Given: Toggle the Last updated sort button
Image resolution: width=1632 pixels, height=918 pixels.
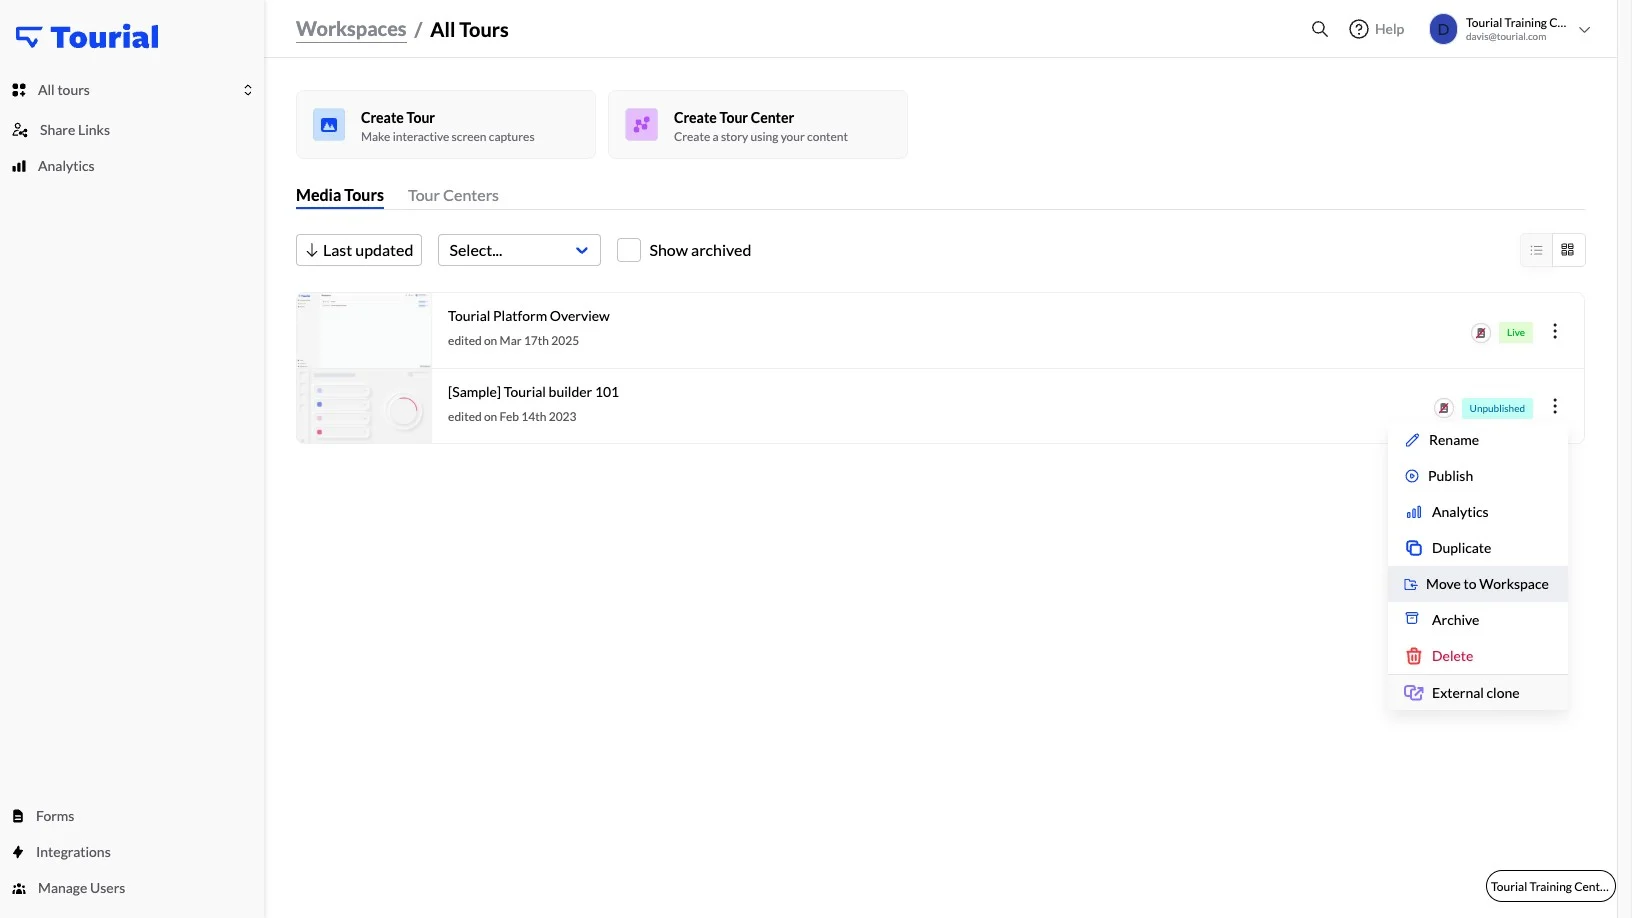Looking at the screenshot, I should point(359,250).
